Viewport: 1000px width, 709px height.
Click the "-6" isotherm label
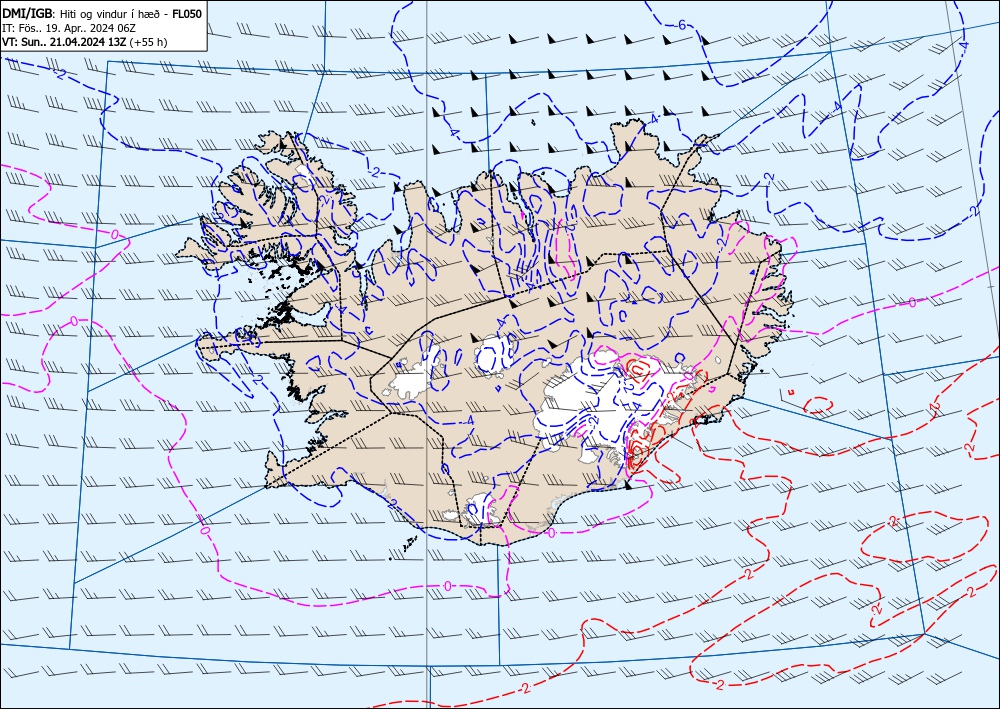point(679,25)
